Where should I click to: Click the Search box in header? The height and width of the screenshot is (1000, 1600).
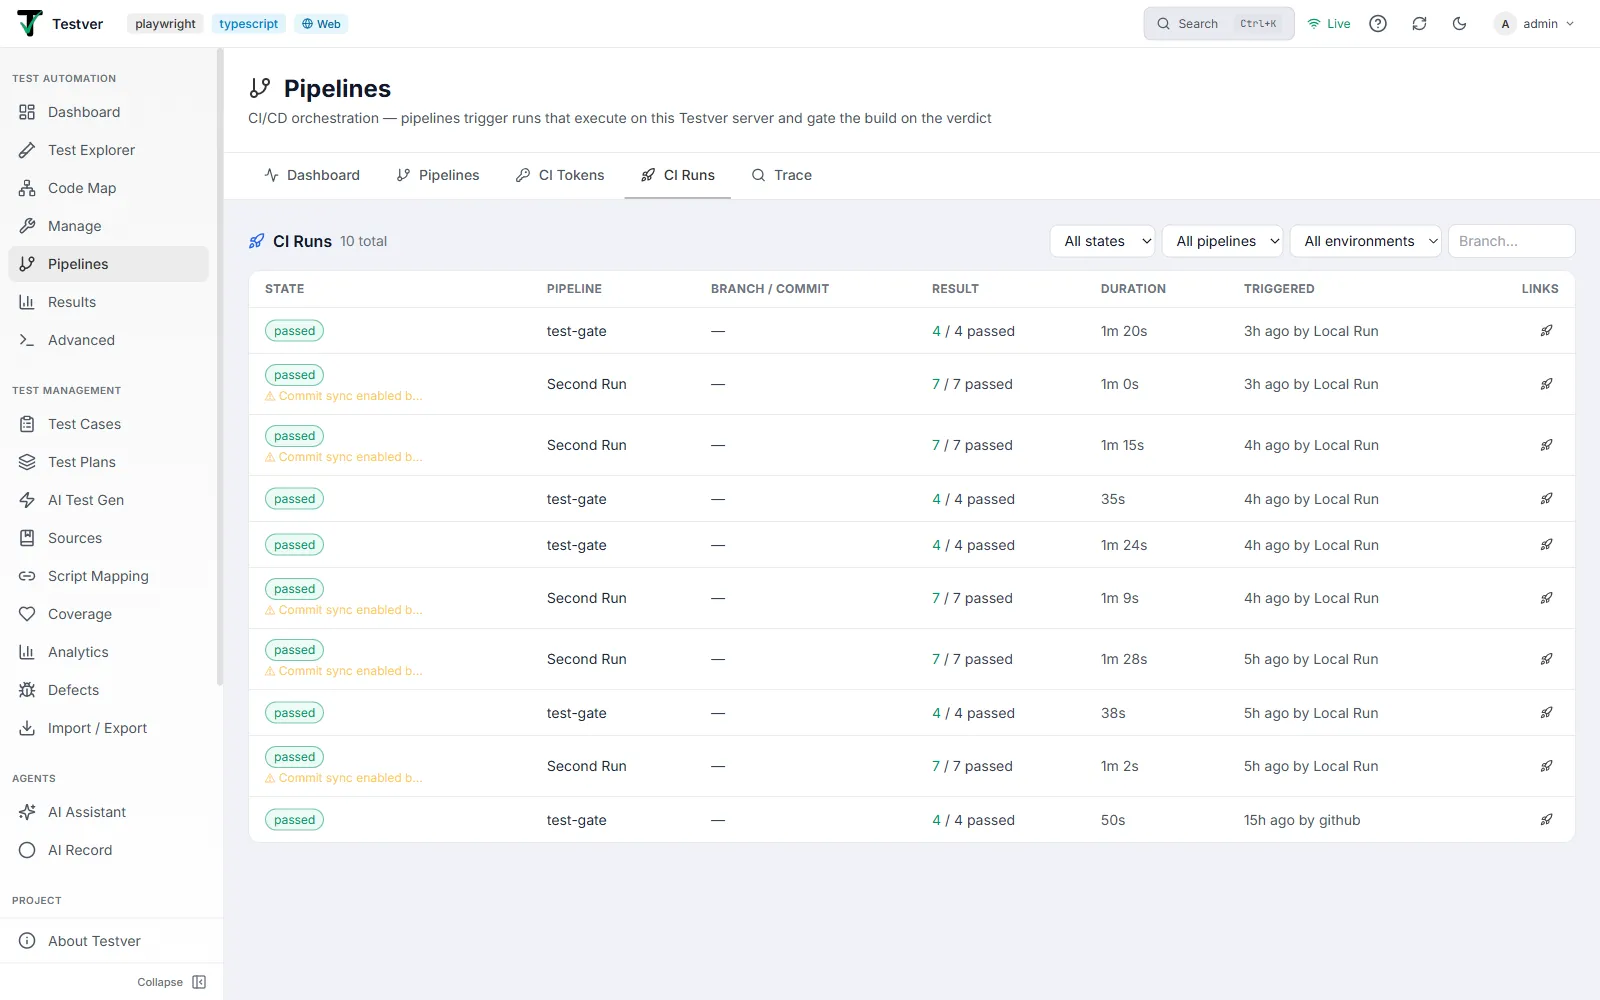click(x=1218, y=24)
